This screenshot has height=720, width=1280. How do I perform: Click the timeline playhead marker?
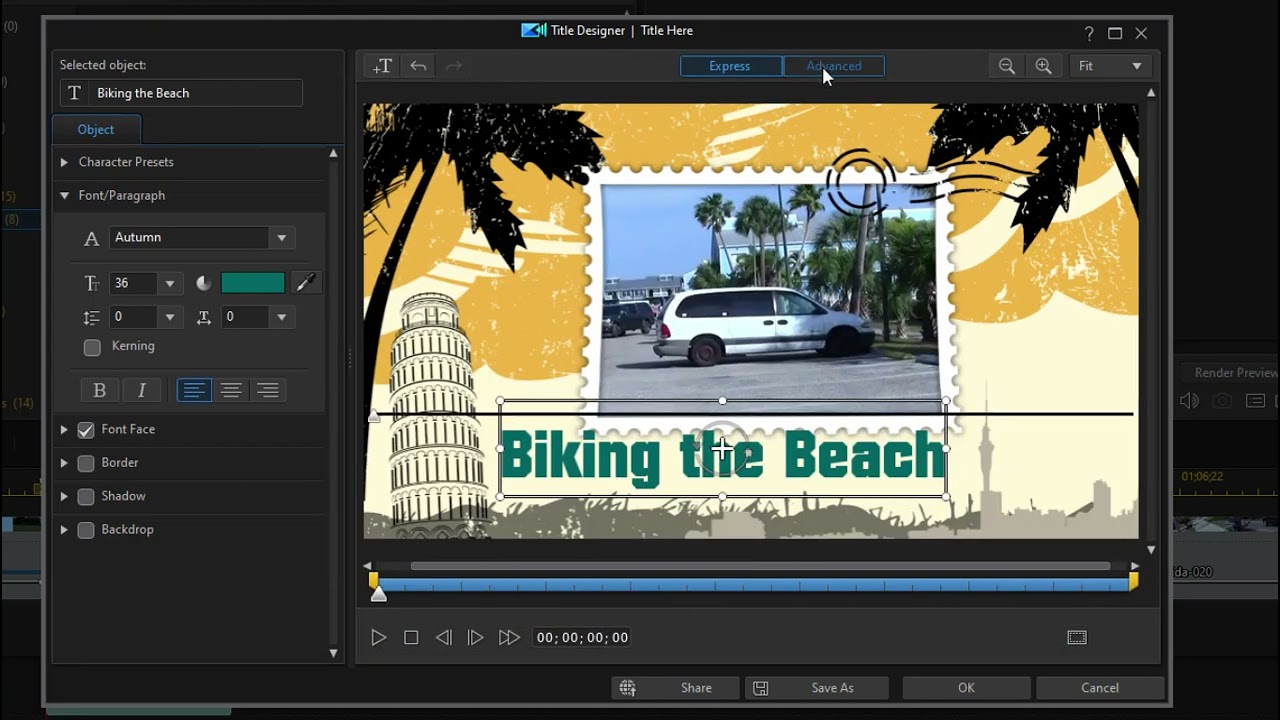coord(379,596)
